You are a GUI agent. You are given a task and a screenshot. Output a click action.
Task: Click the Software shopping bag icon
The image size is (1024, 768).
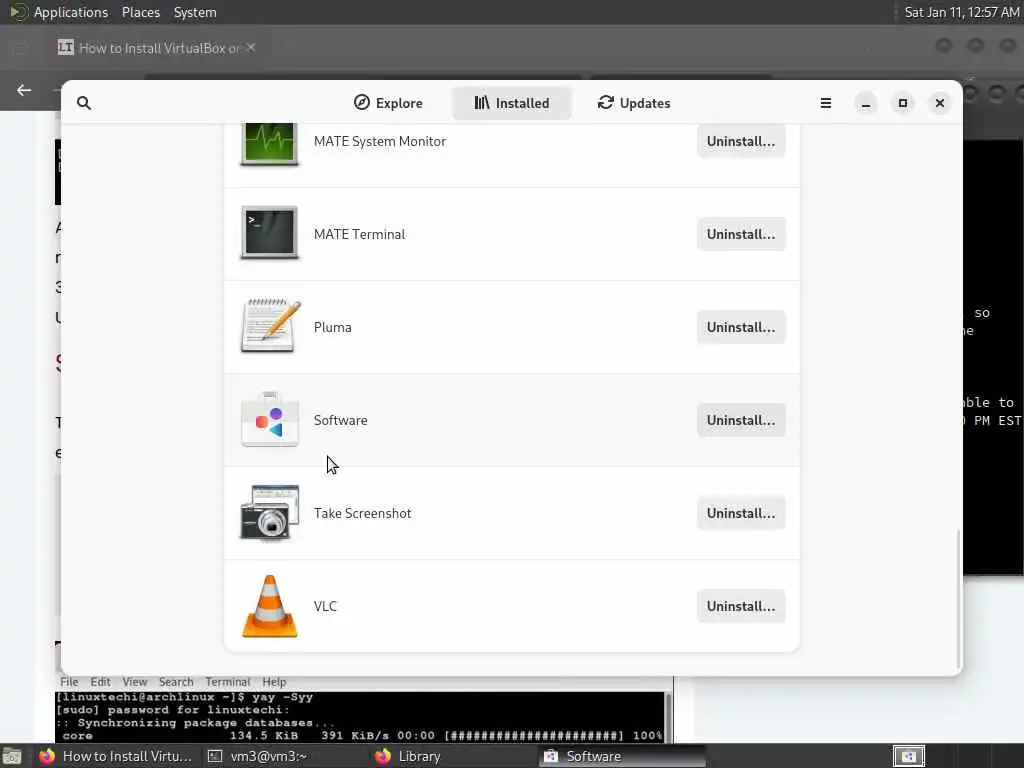coord(270,419)
